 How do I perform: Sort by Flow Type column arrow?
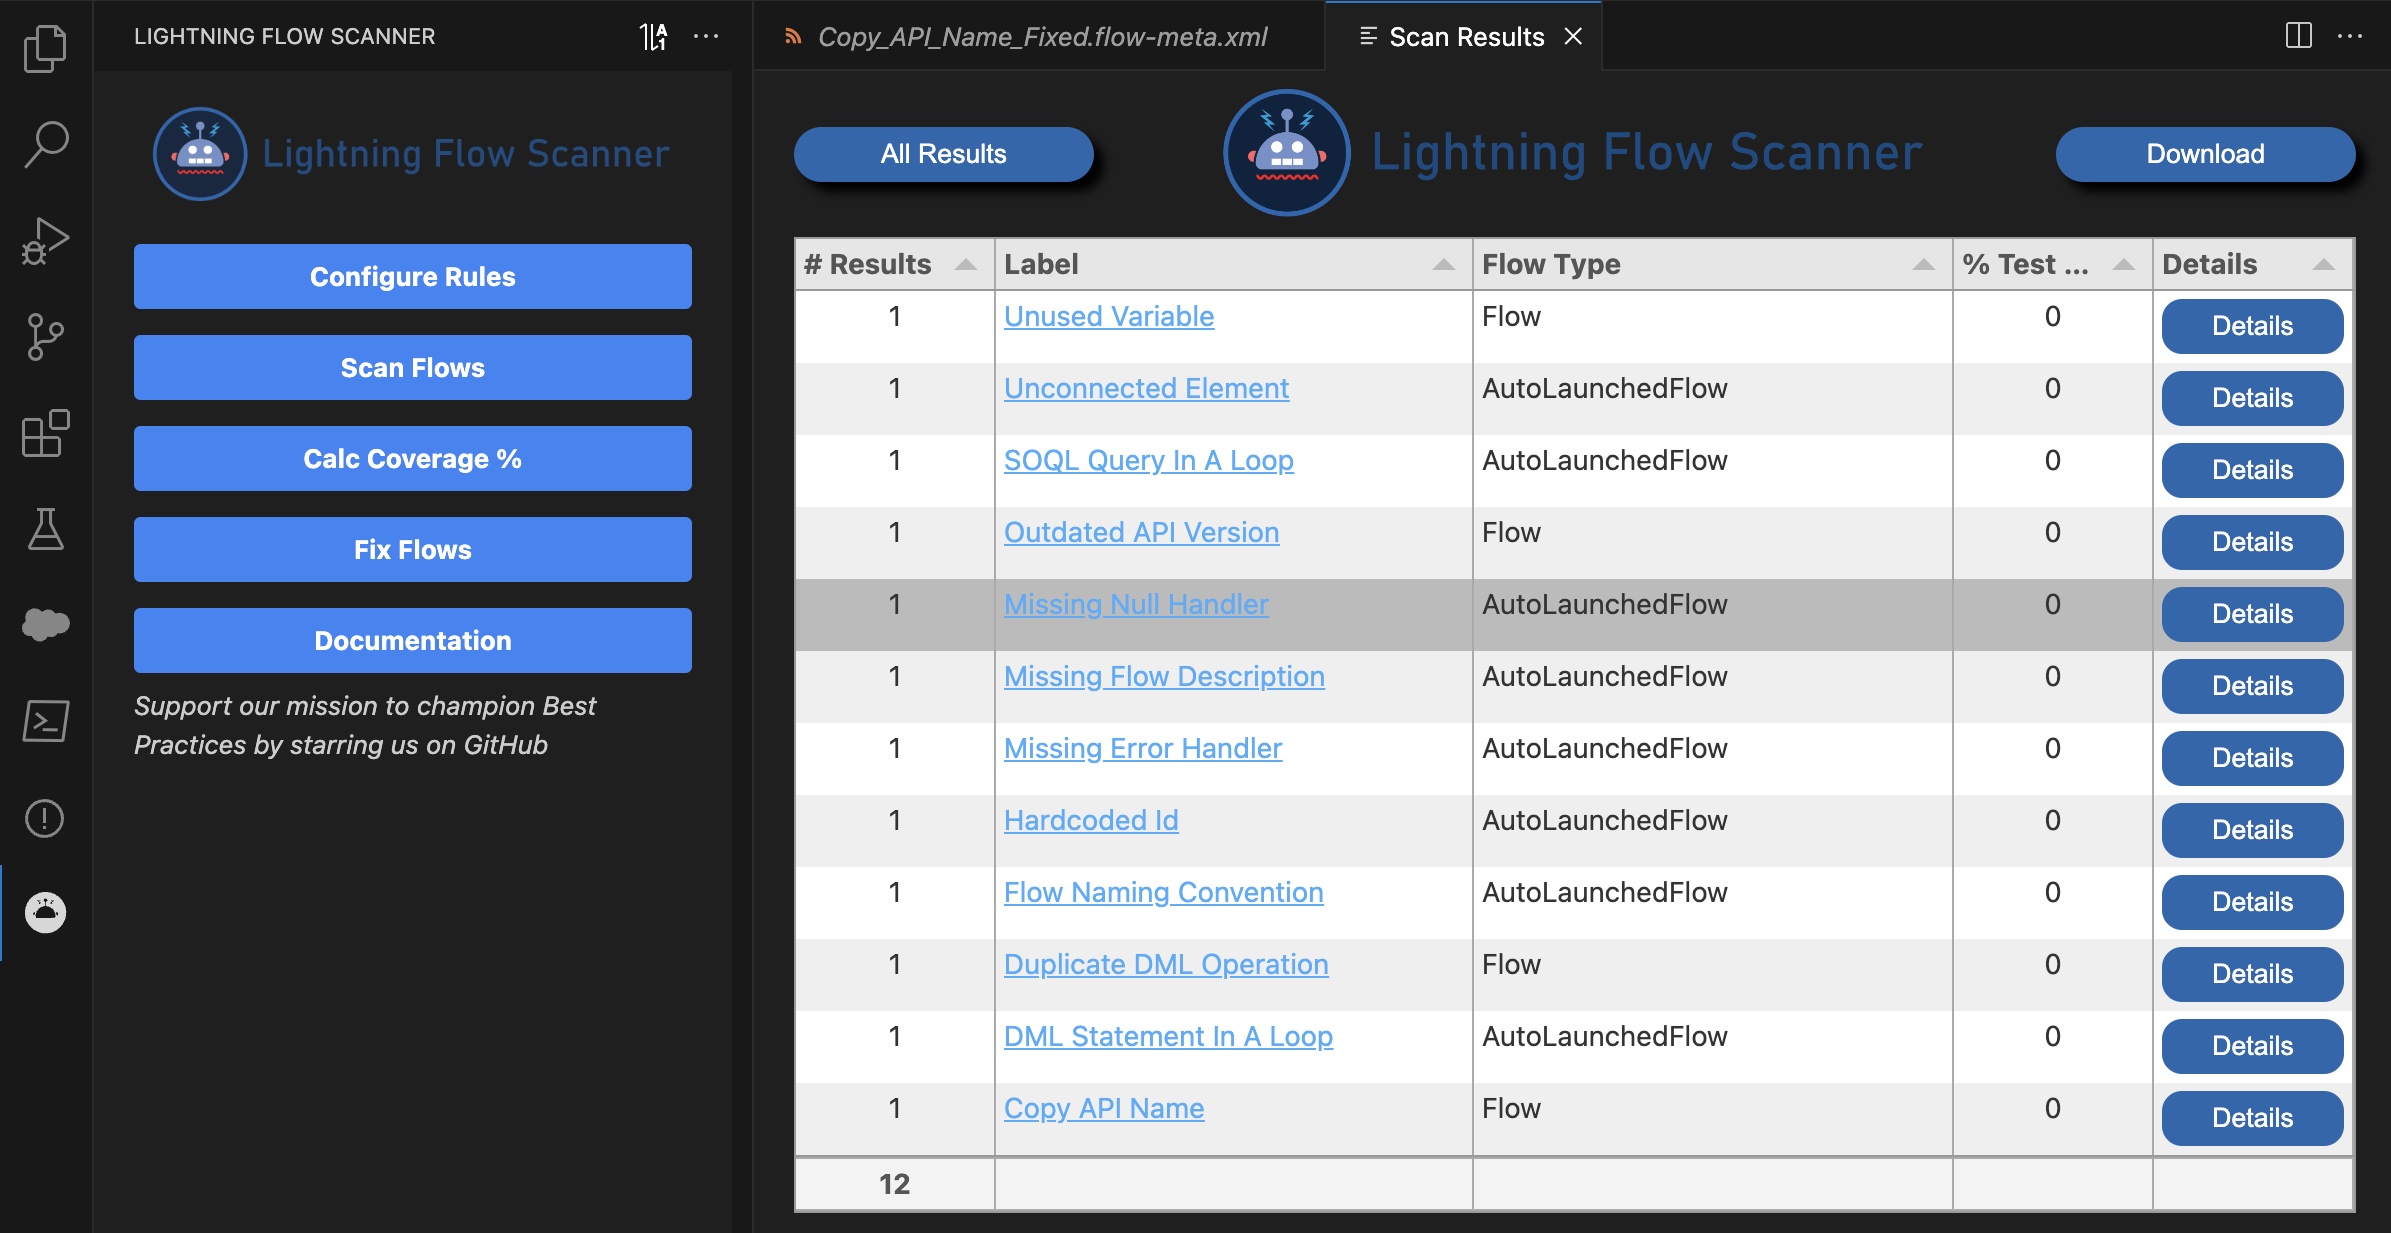pos(1923,264)
